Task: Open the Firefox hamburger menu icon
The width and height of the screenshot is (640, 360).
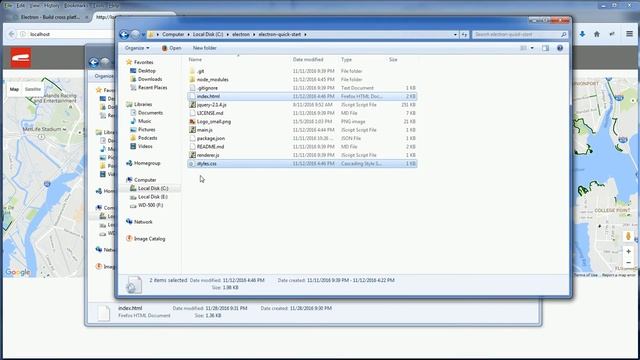Action: tap(629, 34)
